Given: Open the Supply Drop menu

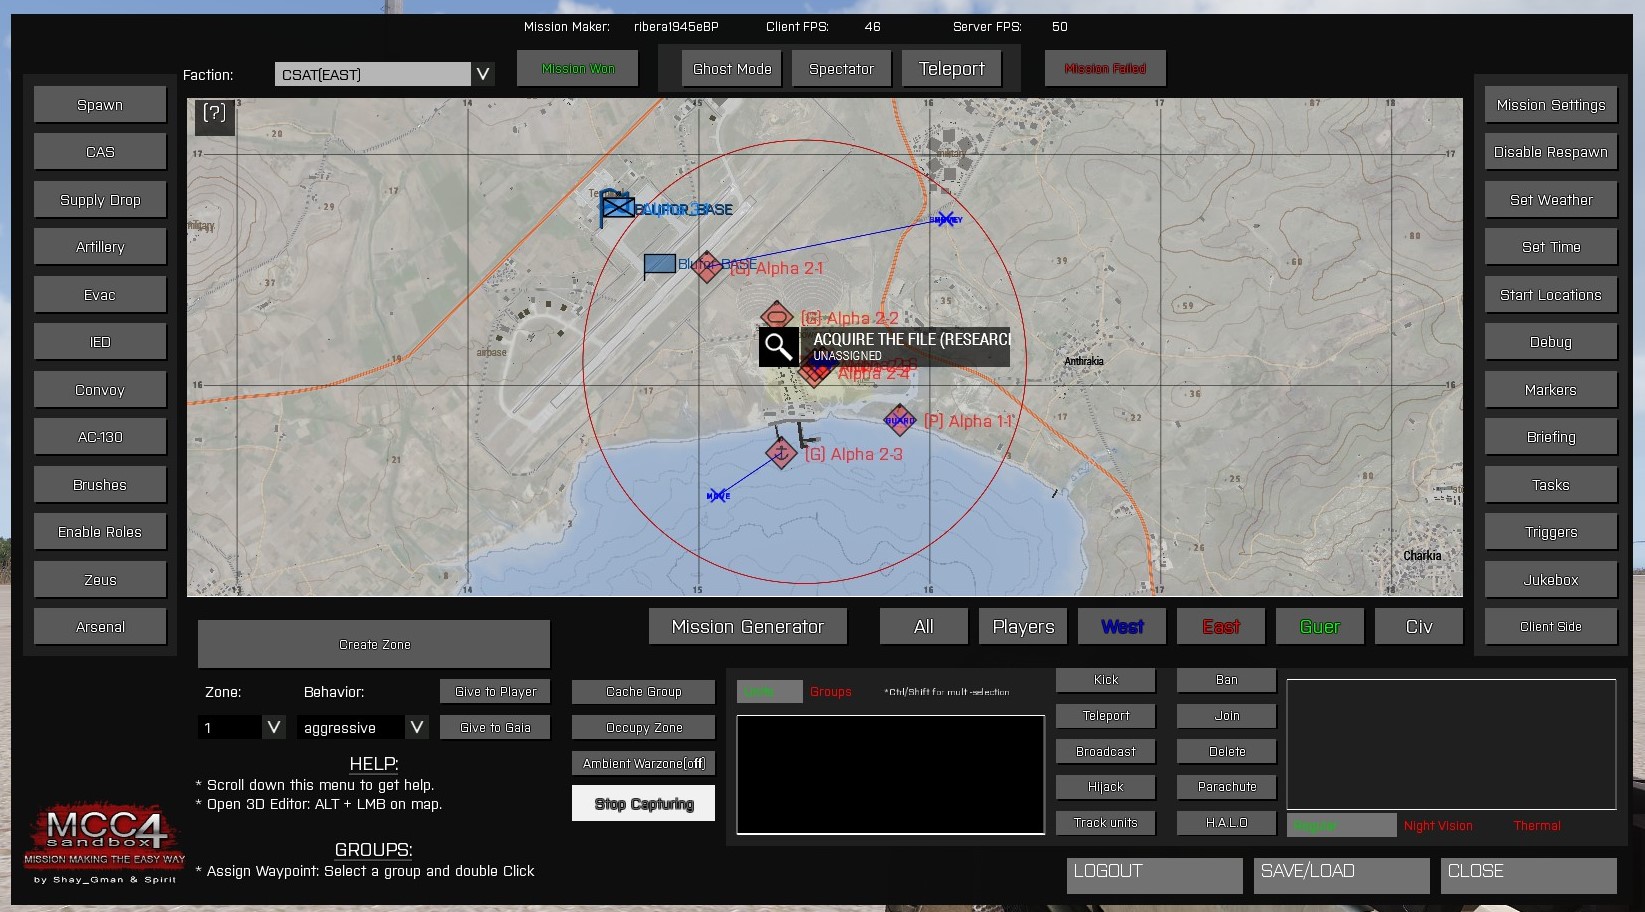Looking at the screenshot, I should [x=100, y=200].
